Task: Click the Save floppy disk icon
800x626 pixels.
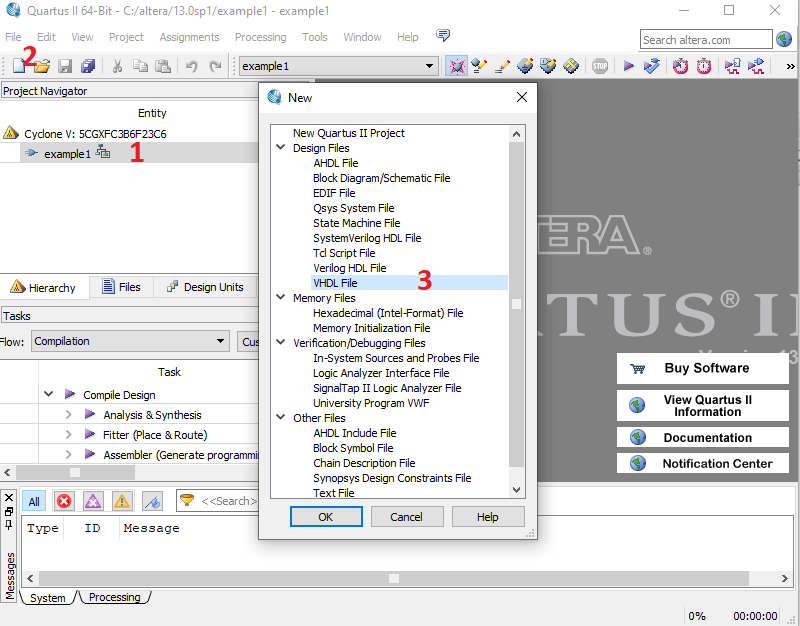Action: [x=65, y=66]
